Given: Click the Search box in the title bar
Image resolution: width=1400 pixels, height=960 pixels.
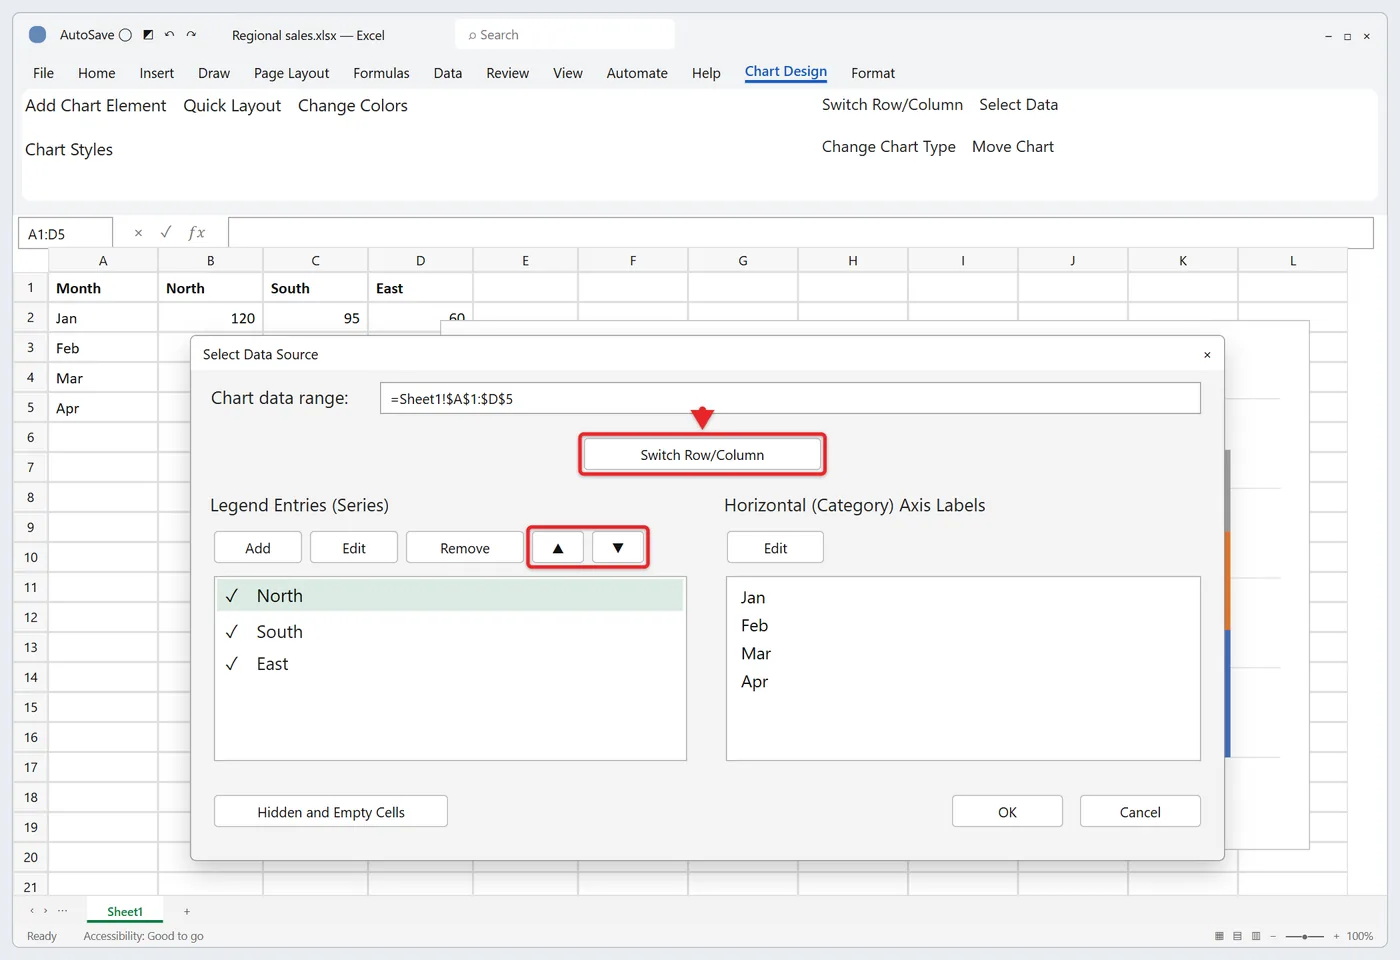Looking at the screenshot, I should click(565, 35).
